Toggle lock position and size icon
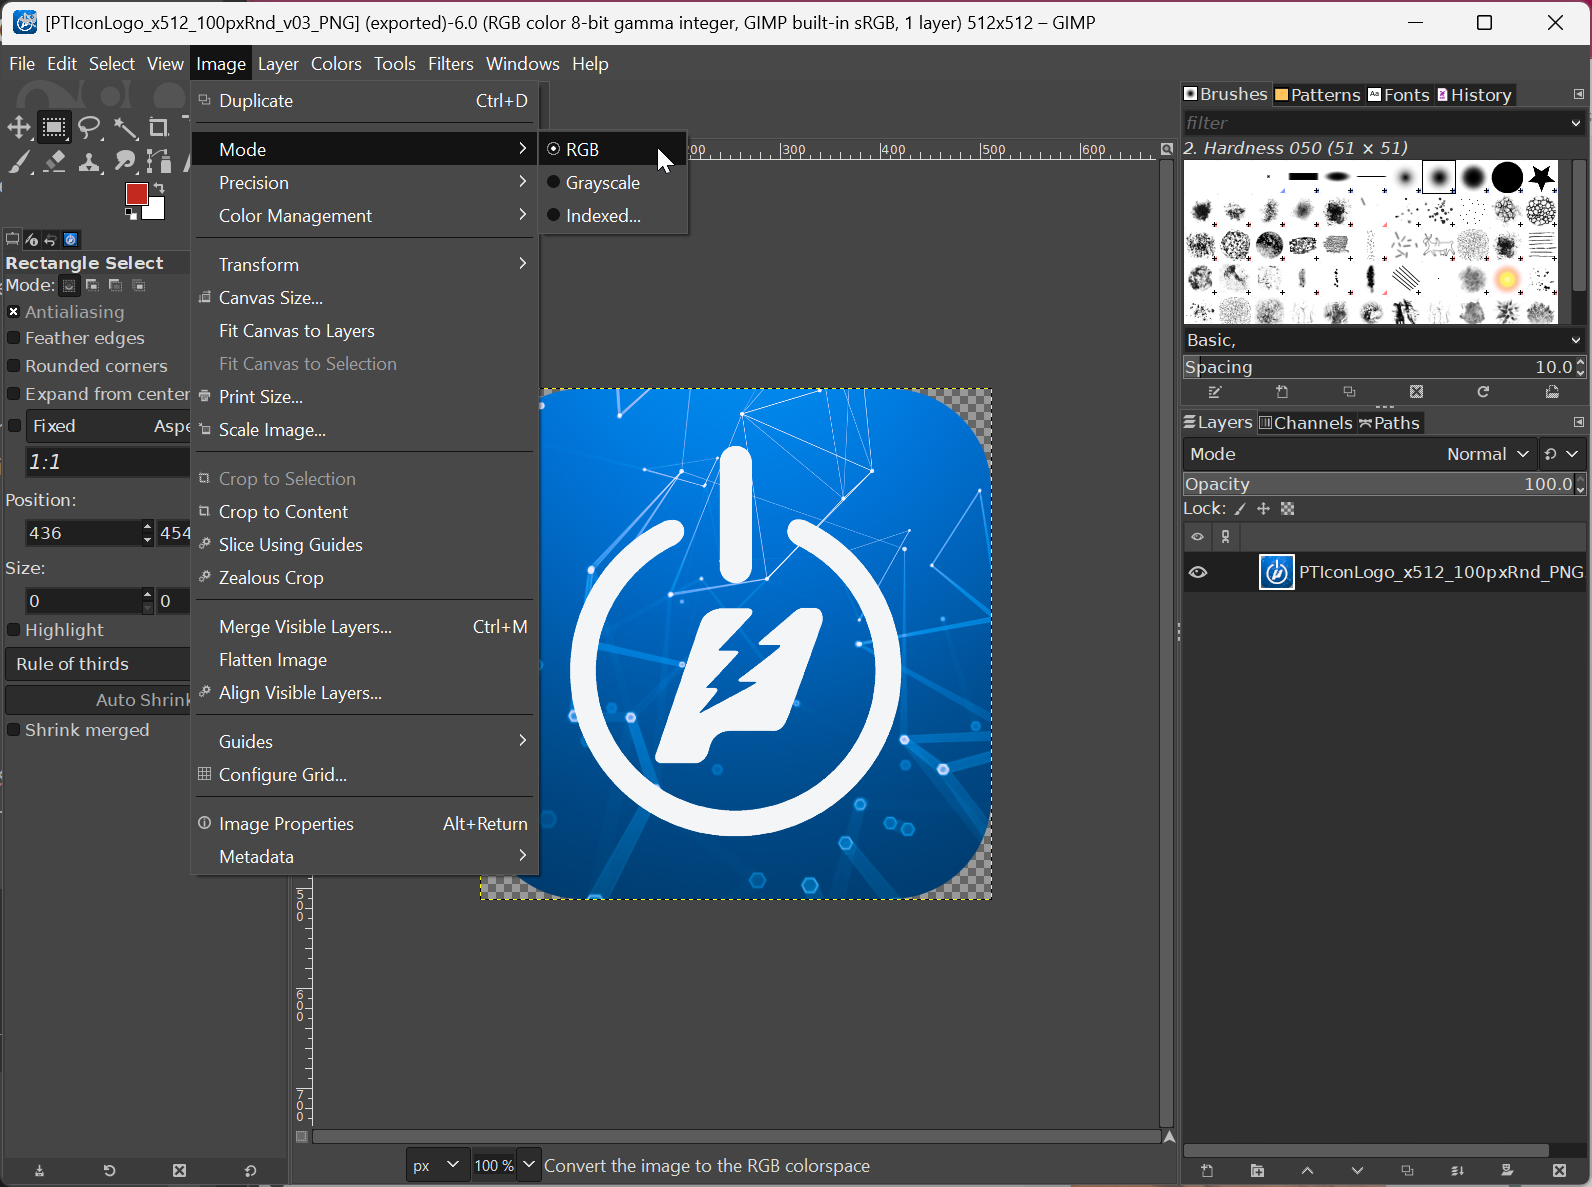This screenshot has height=1187, width=1592. pos(1264,509)
